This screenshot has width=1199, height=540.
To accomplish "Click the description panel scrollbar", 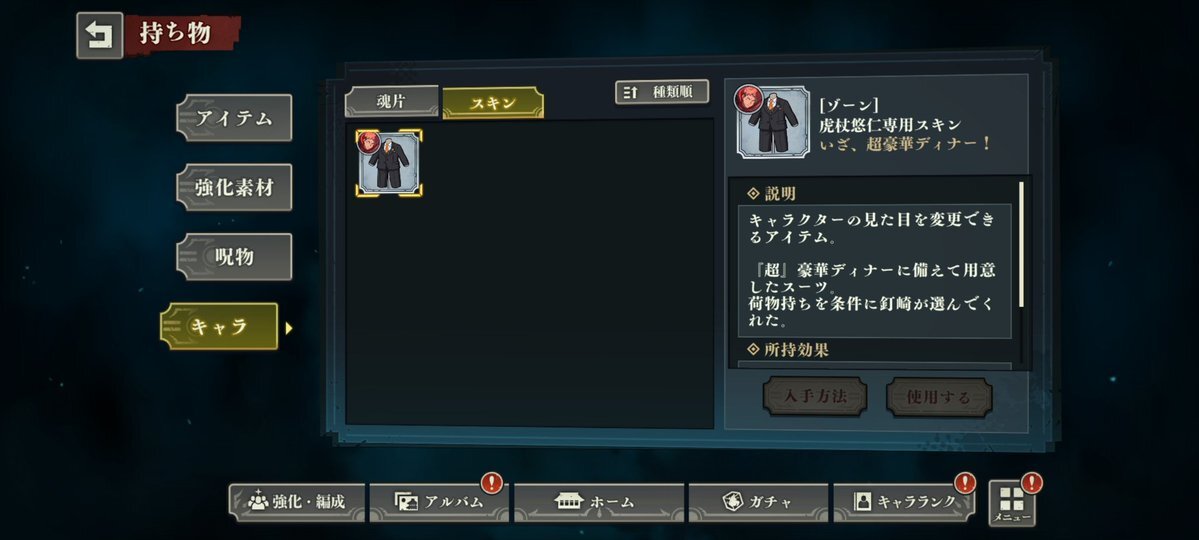I will pos(1021,245).
